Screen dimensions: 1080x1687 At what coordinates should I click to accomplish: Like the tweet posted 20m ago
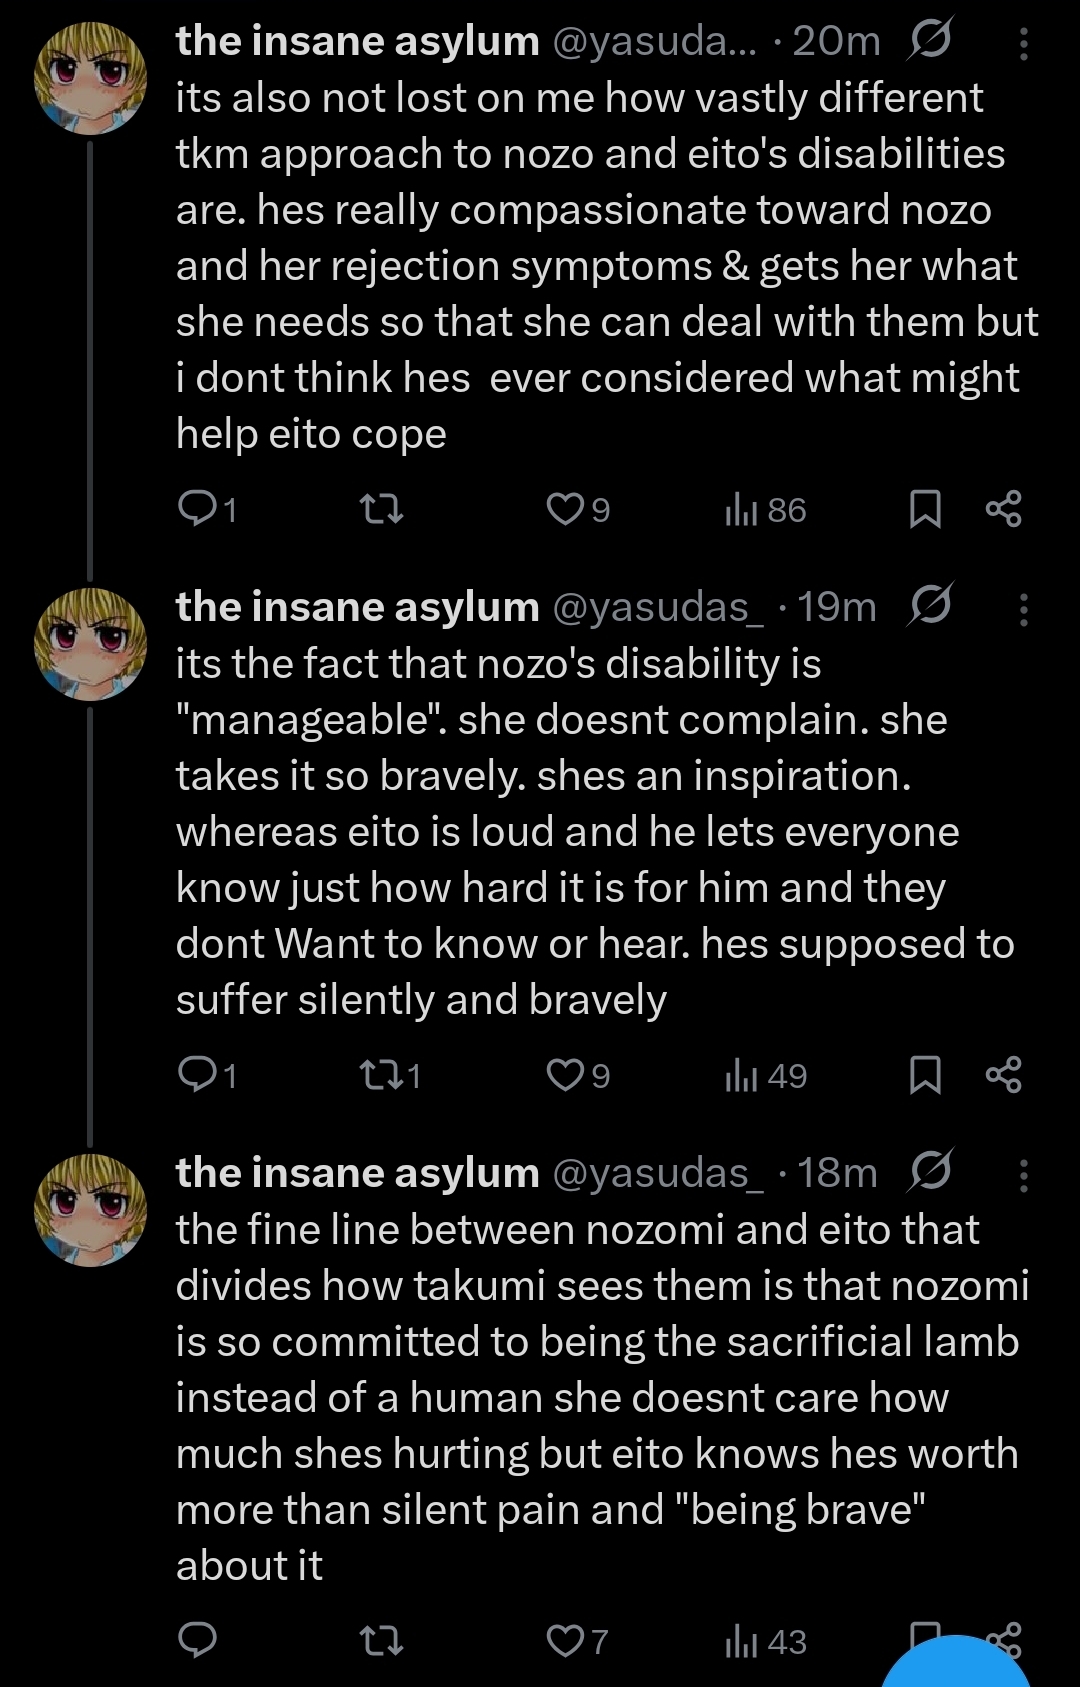565,510
